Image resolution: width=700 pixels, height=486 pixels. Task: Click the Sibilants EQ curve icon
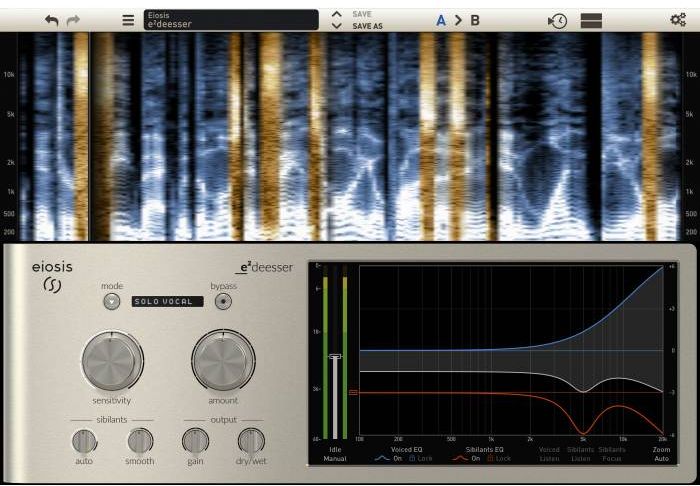(x=460, y=458)
